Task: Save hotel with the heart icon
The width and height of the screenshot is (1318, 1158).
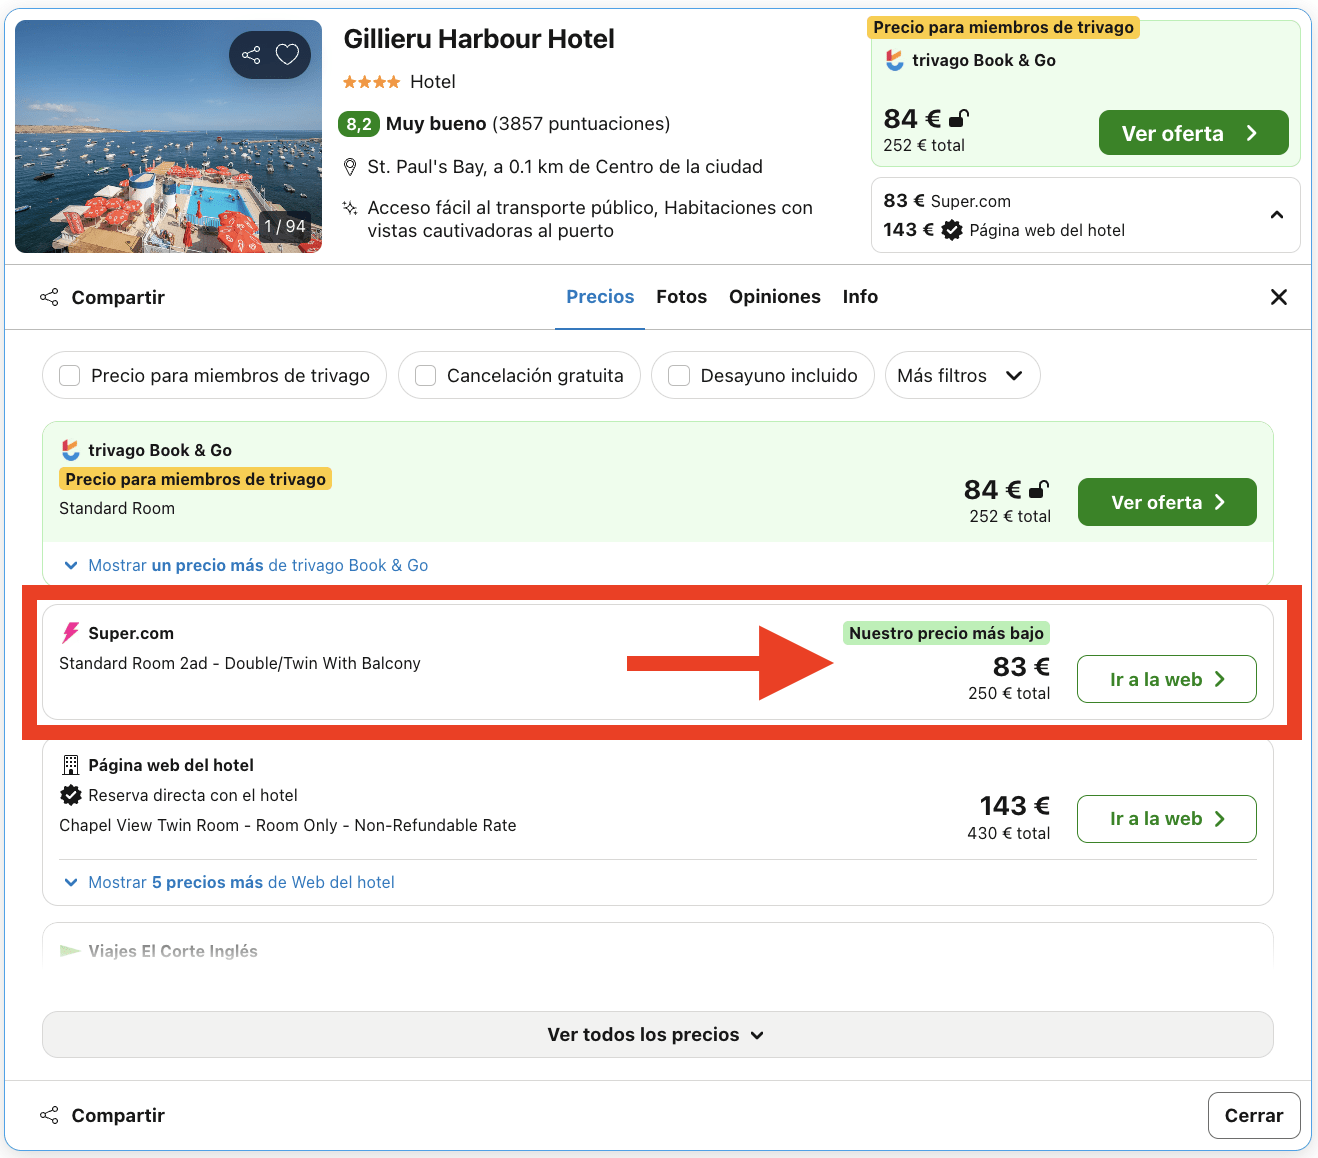Action: pos(288,55)
